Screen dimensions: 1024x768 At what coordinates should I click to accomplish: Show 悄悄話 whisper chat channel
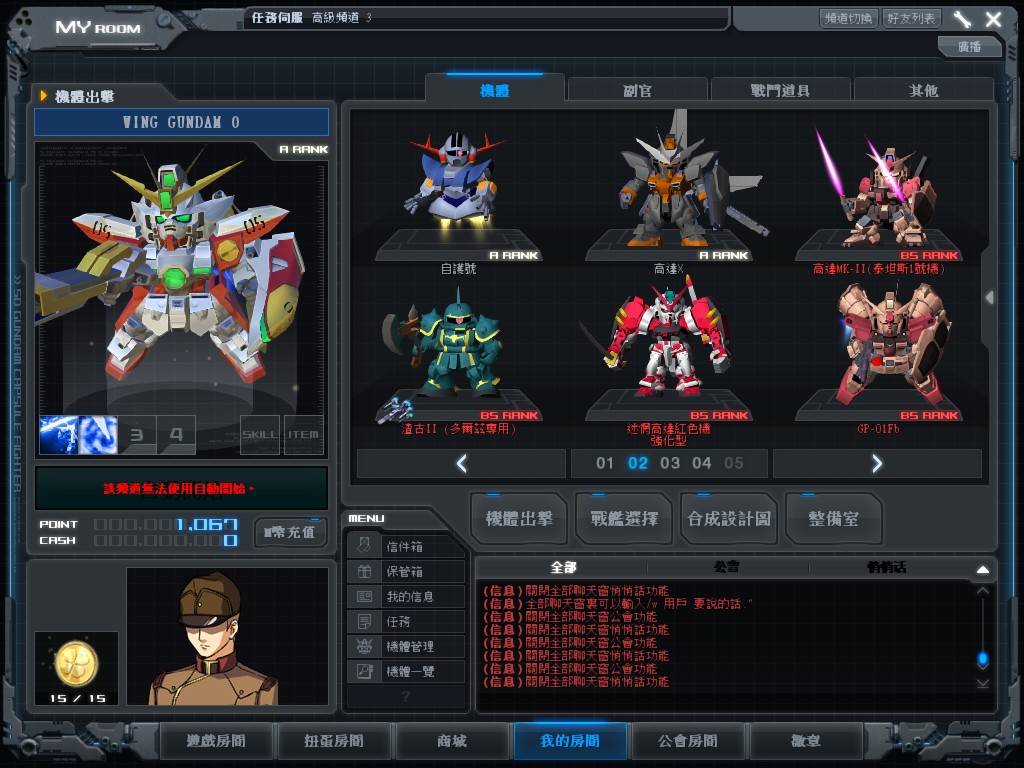(887, 568)
